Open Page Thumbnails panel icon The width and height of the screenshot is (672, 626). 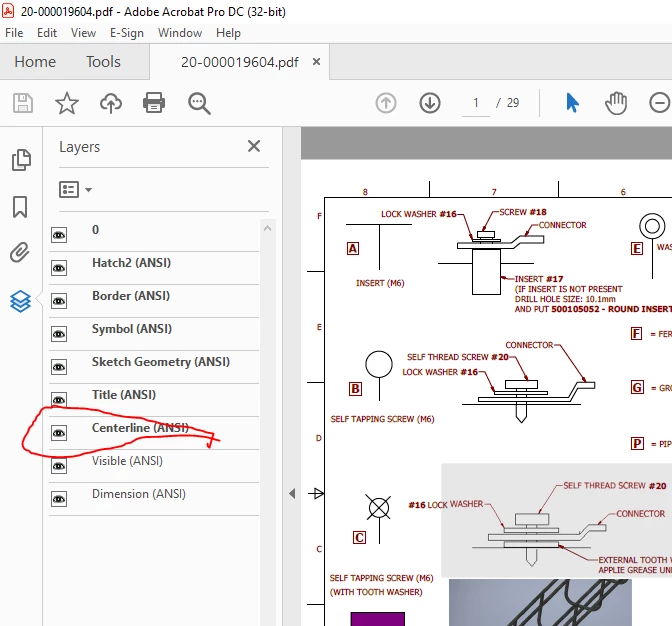21,160
